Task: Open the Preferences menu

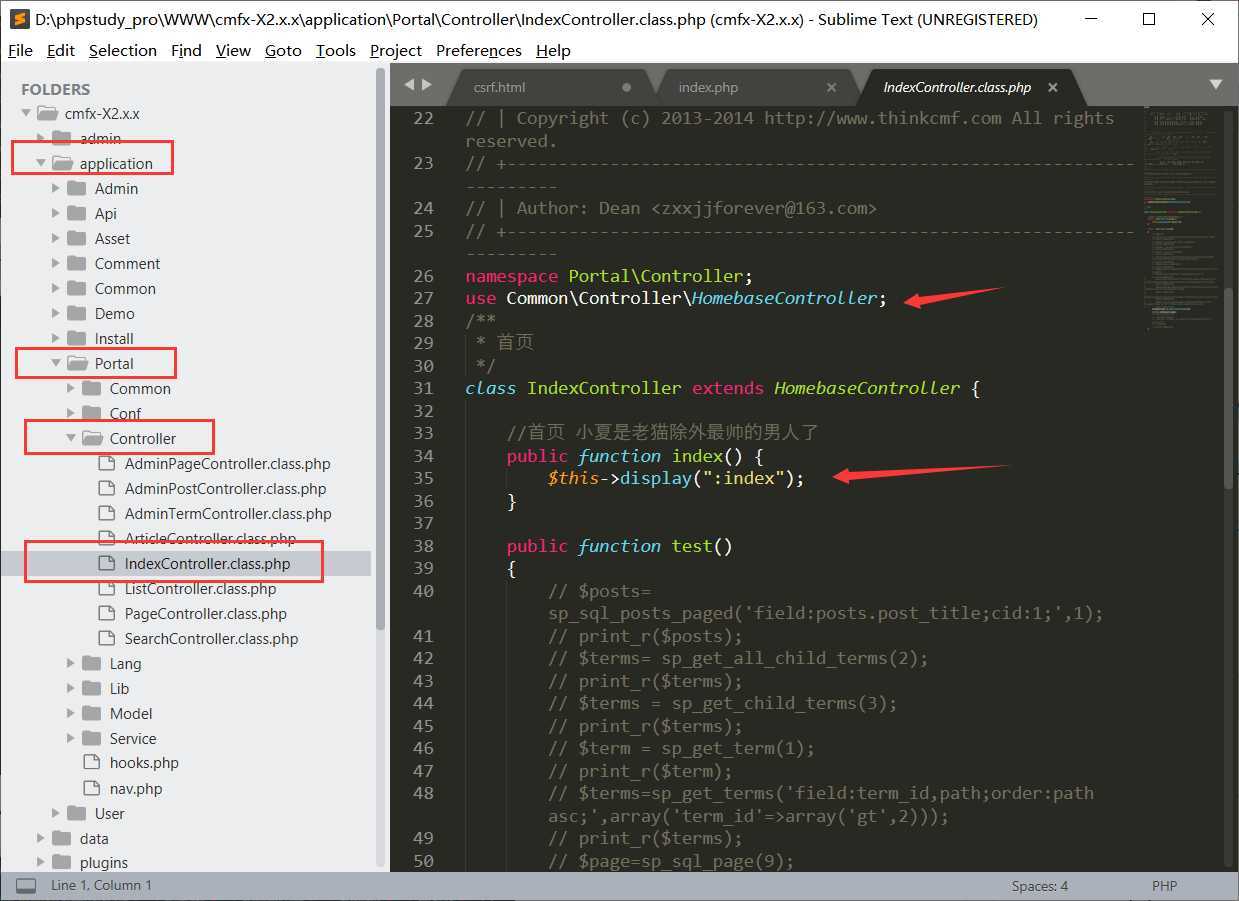Action: click(x=478, y=50)
